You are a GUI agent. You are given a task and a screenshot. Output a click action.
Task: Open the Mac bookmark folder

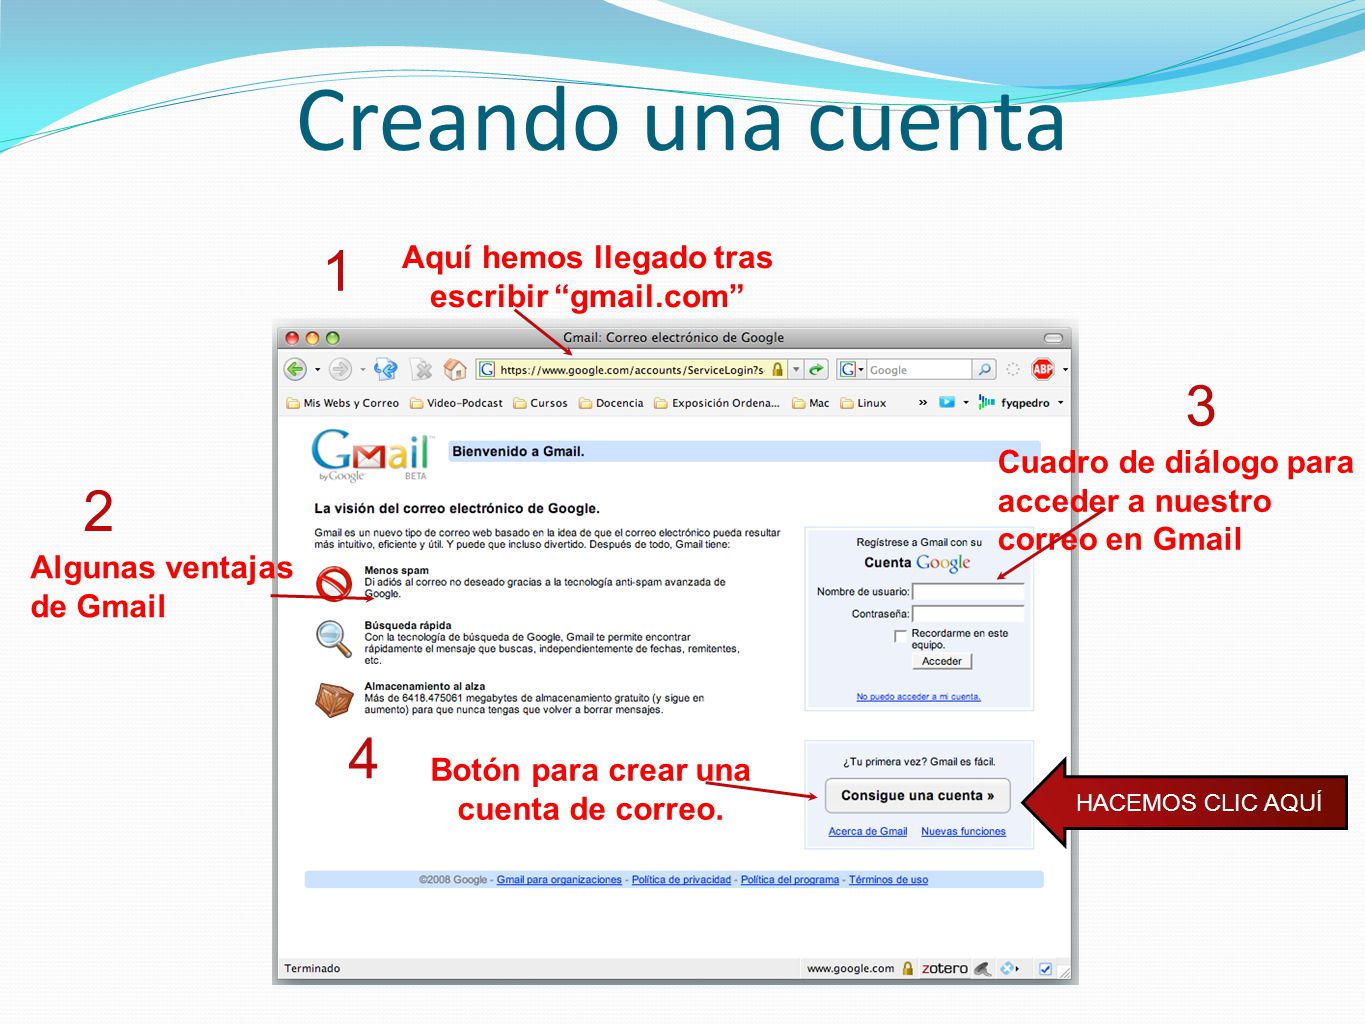(x=811, y=403)
